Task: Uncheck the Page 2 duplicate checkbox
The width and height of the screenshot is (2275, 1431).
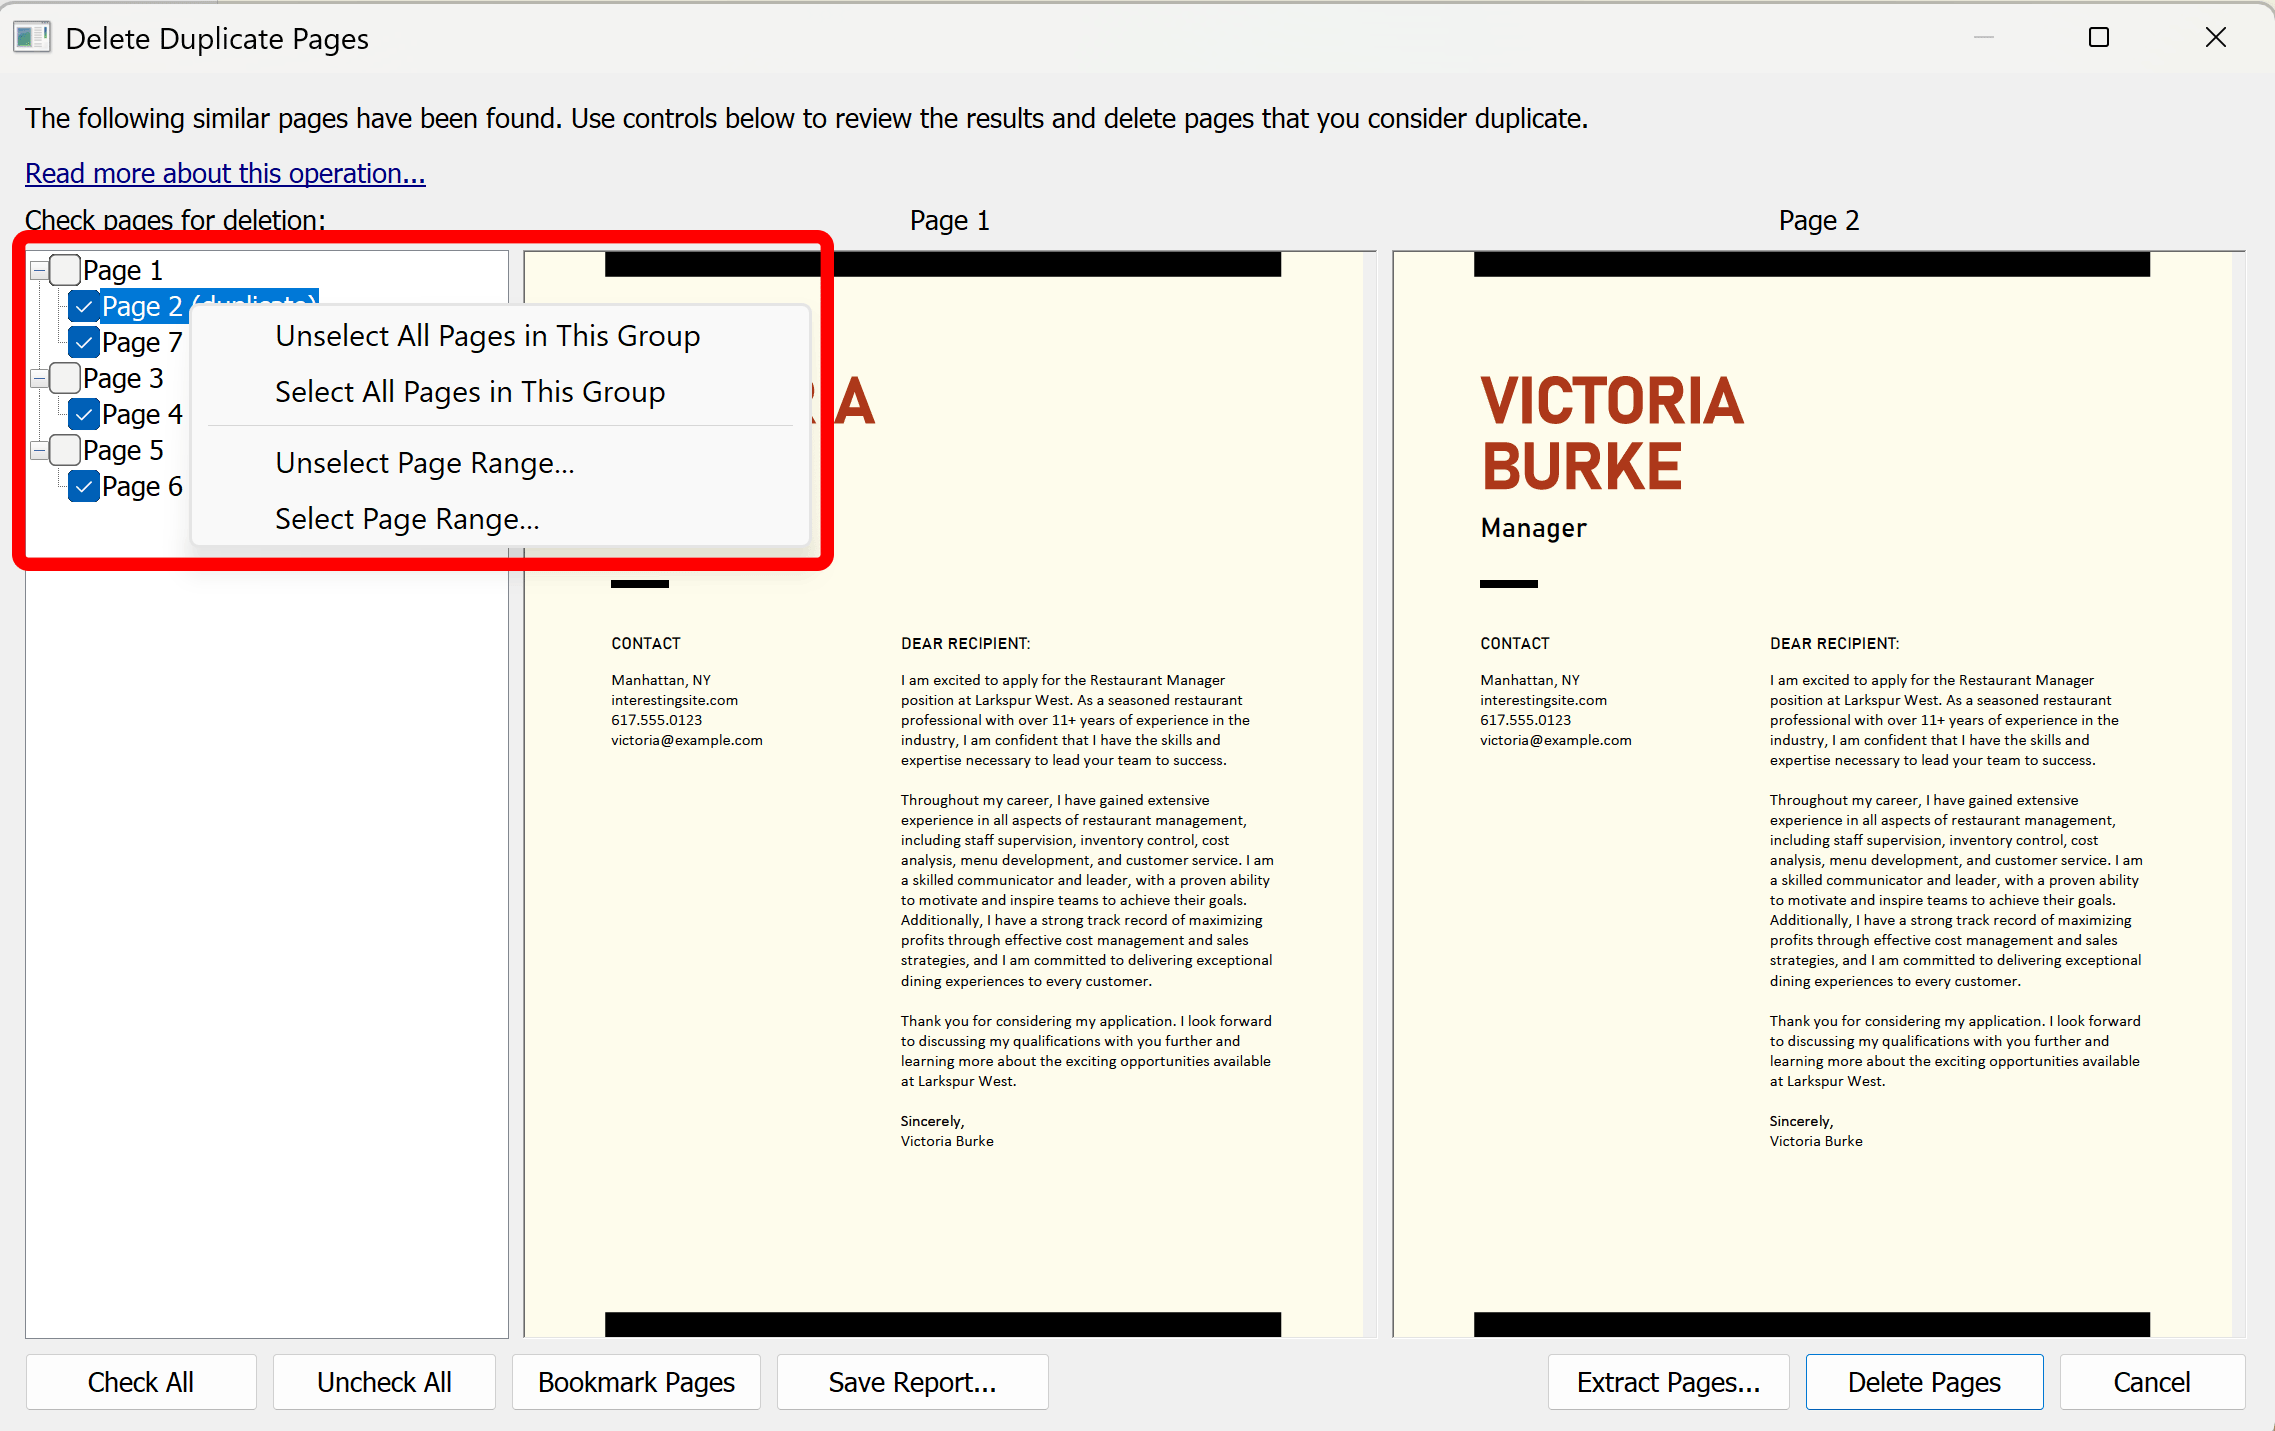Action: pos(84,306)
